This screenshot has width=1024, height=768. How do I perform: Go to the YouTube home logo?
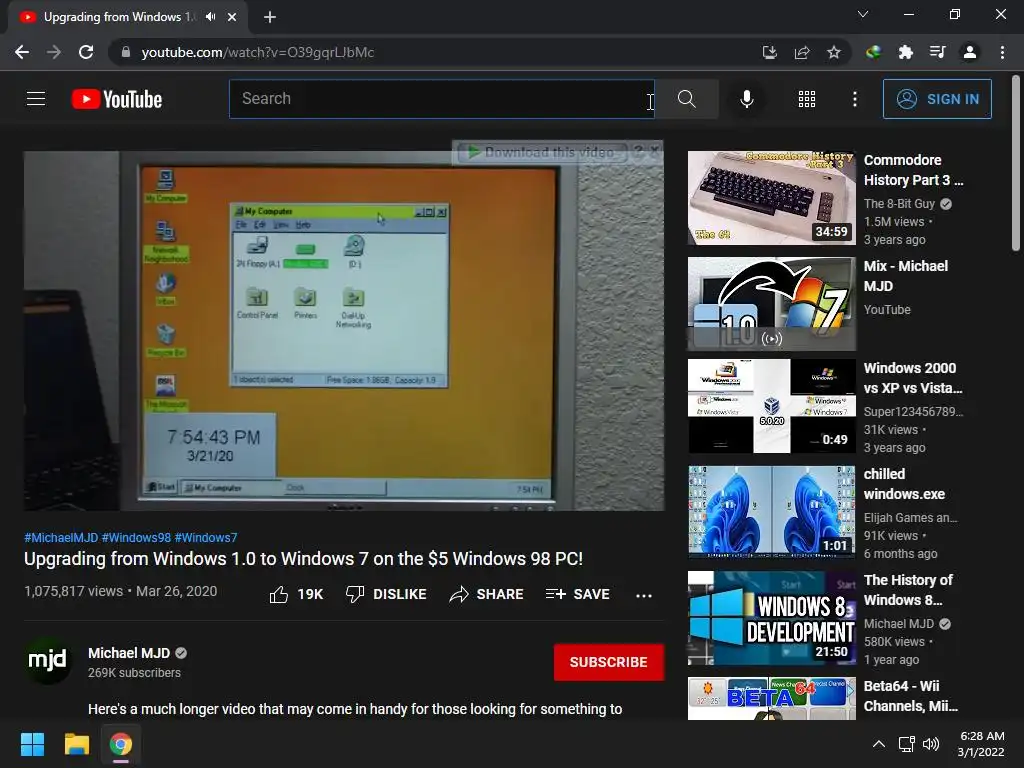pyautogui.click(x=117, y=99)
